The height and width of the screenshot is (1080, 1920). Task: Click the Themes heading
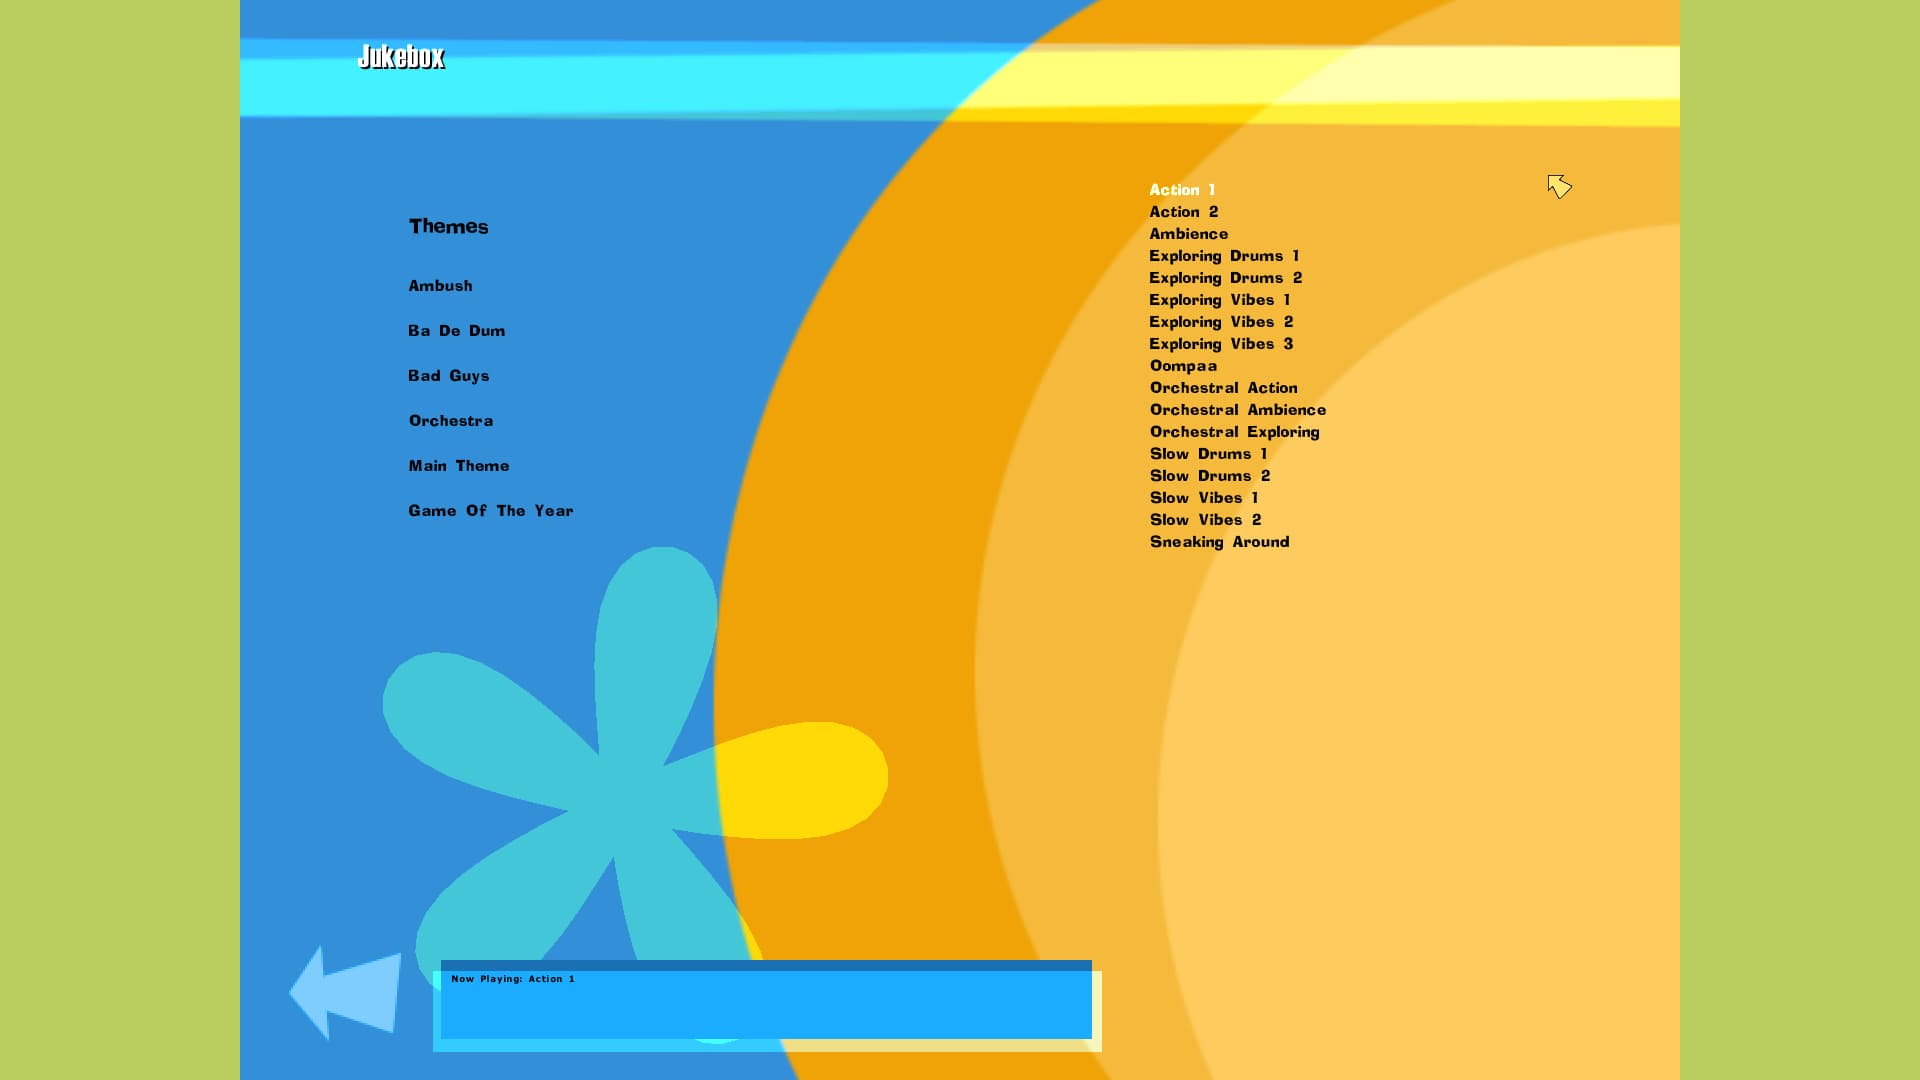pos(448,226)
